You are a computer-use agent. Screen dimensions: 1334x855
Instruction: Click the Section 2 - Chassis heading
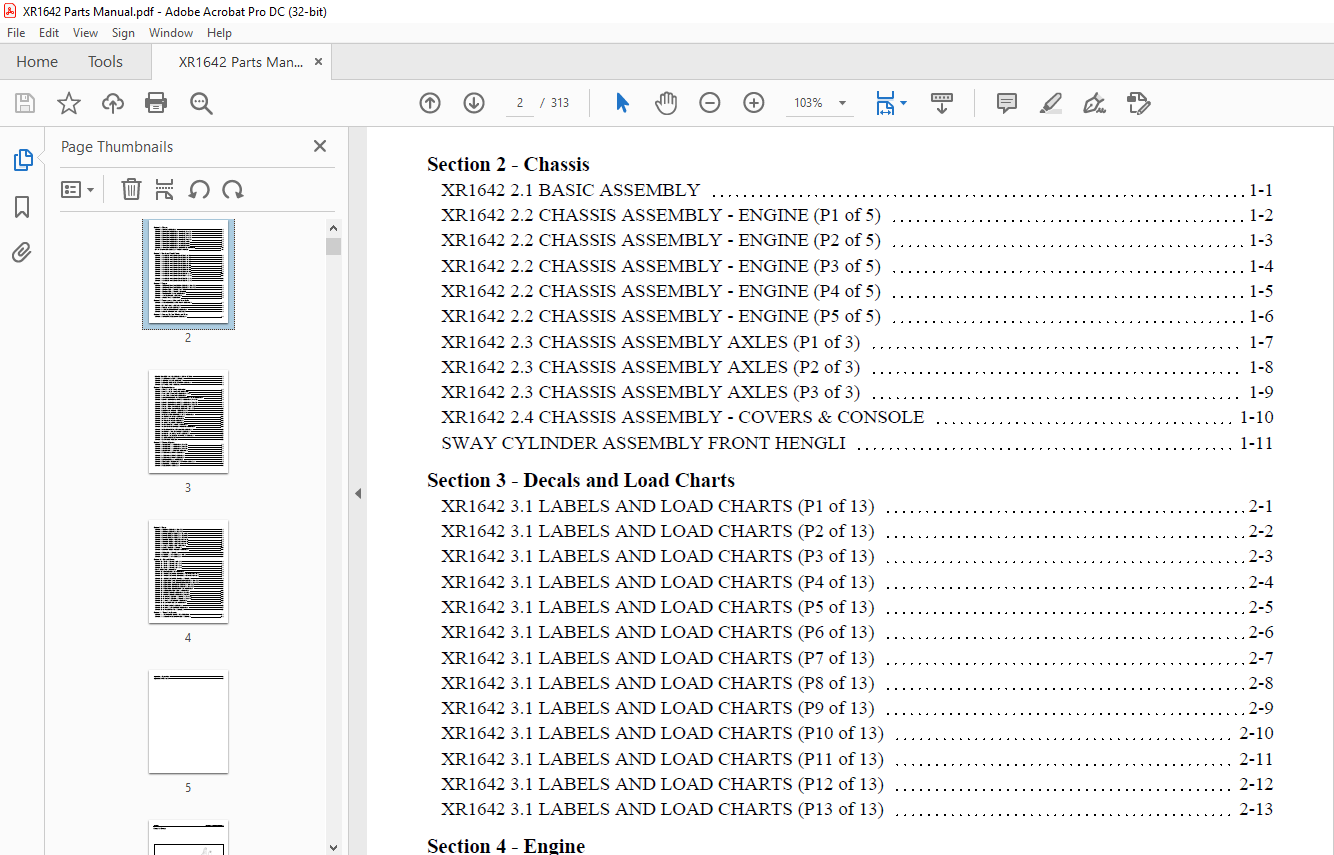[508, 164]
